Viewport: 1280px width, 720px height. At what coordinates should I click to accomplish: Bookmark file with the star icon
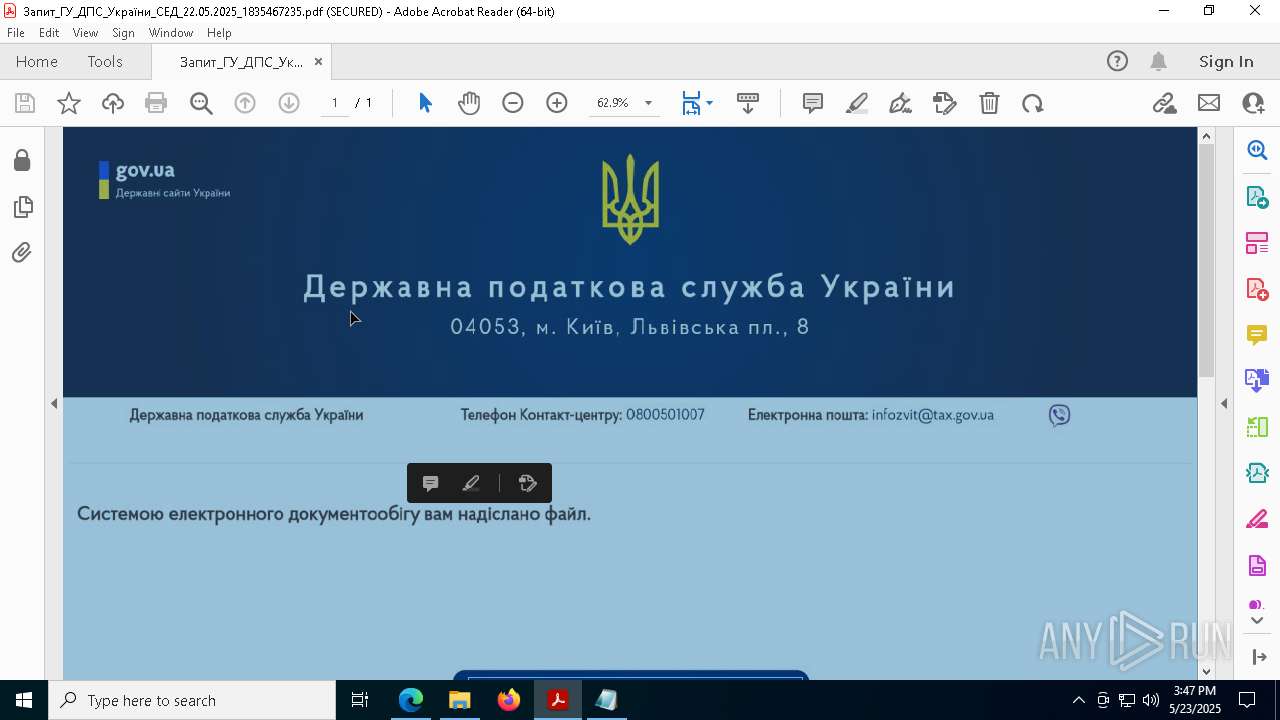pyautogui.click(x=69, y=103)
